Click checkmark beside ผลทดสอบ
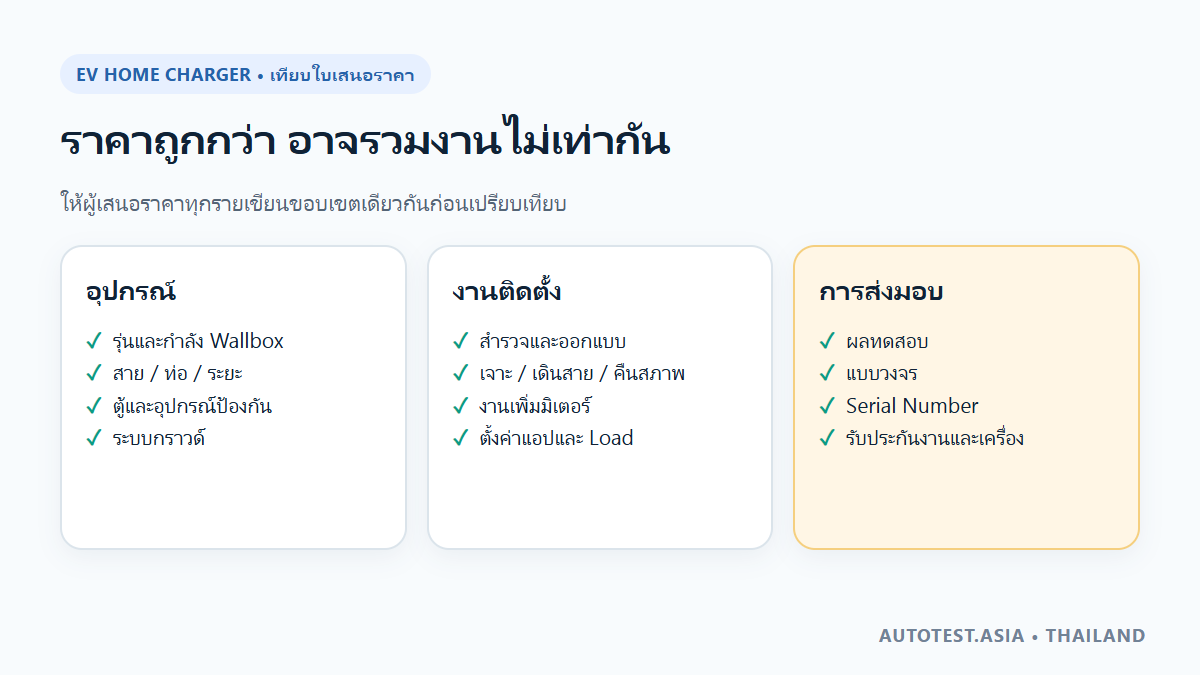 827,341
